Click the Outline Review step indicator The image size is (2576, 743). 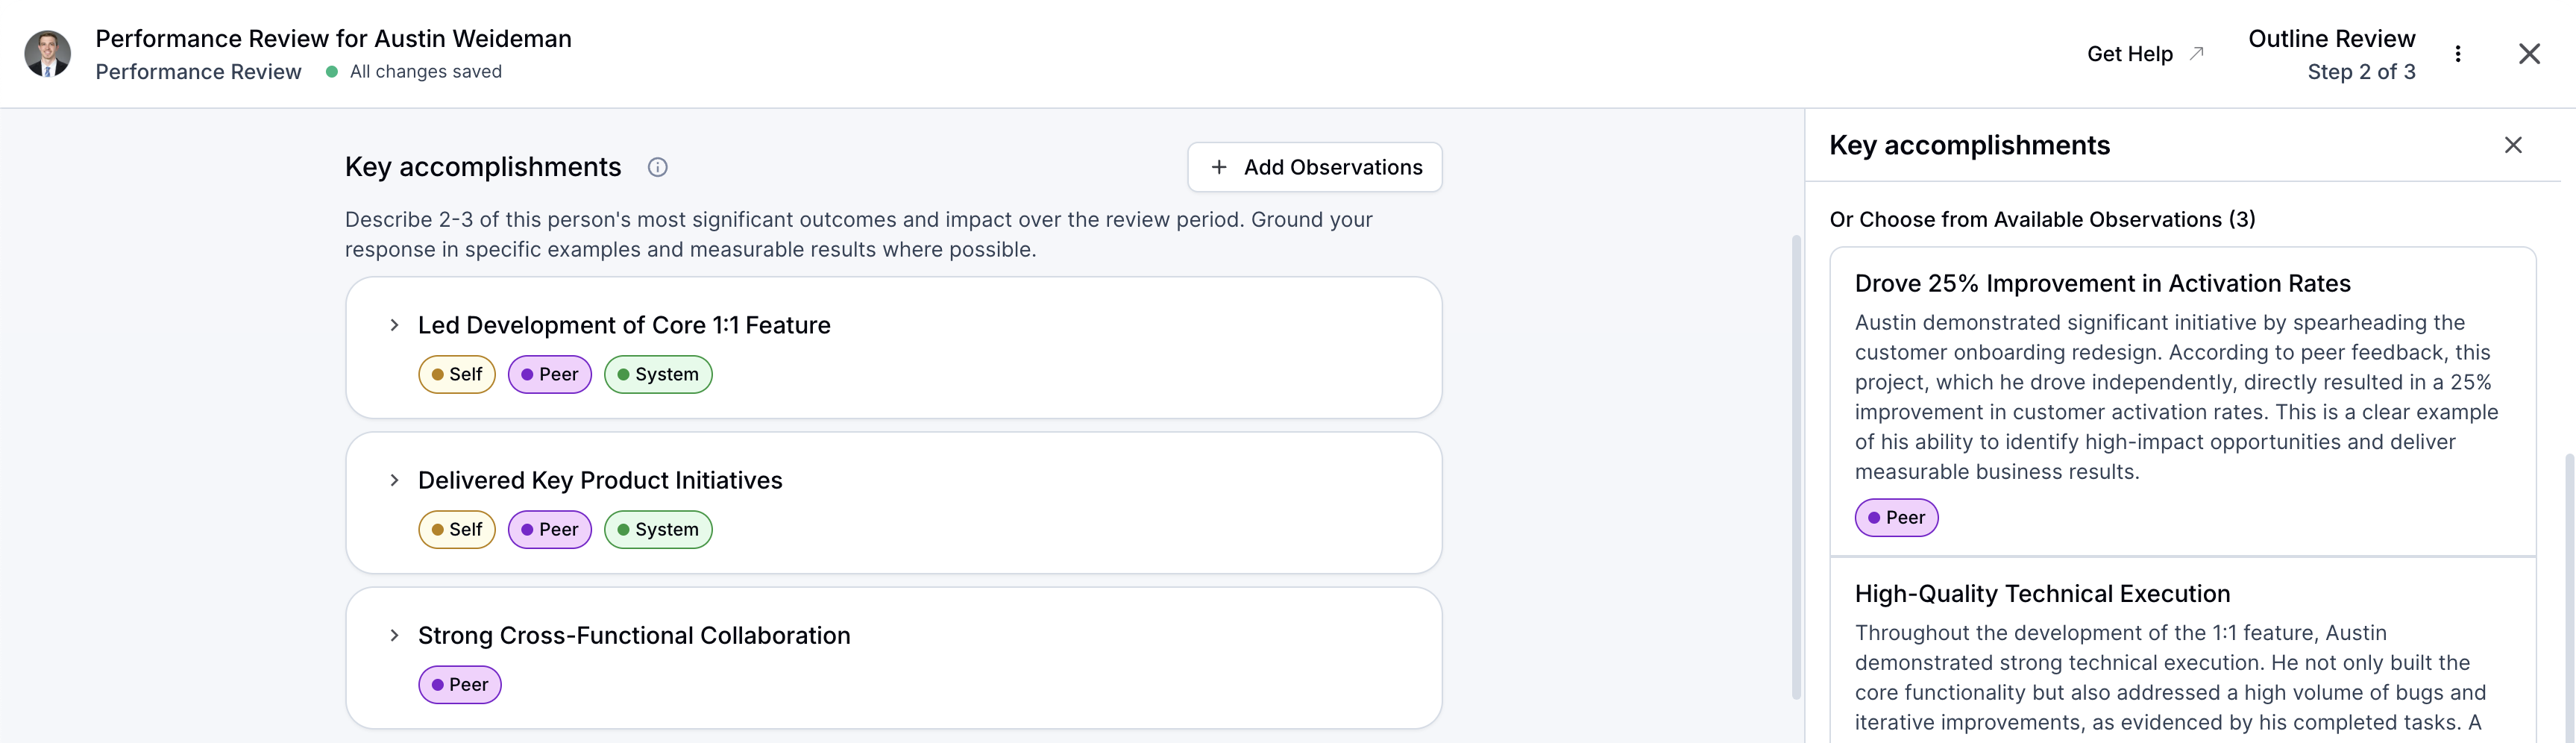2330,54
